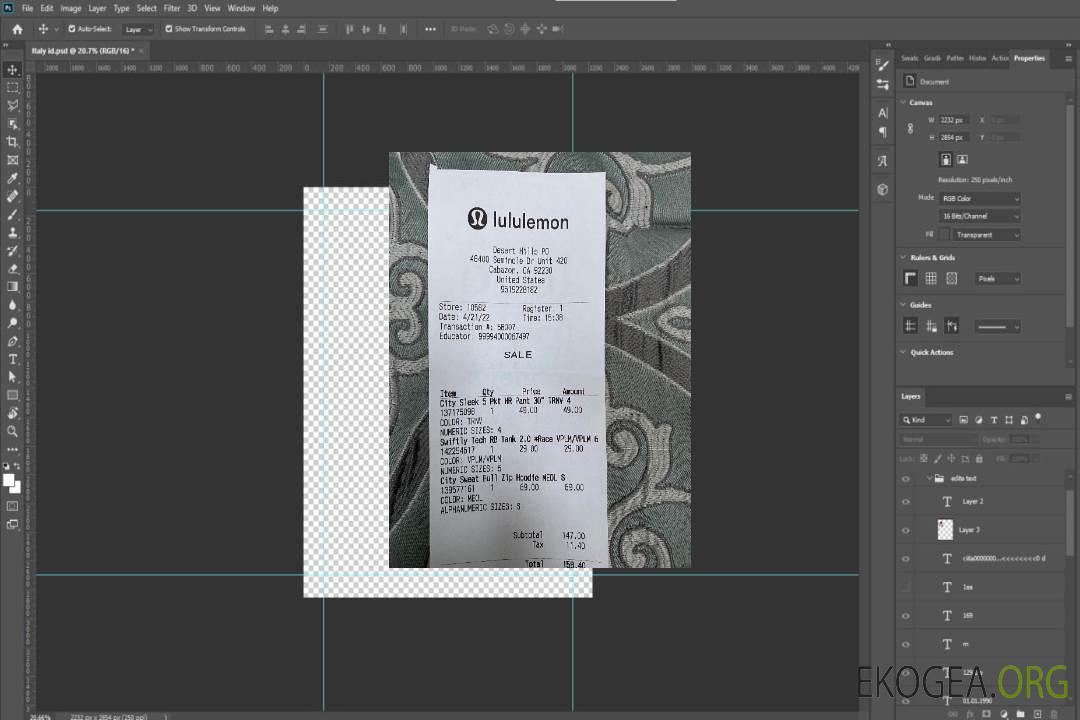Click the trash icon to delete layer

pos(1054,714)
